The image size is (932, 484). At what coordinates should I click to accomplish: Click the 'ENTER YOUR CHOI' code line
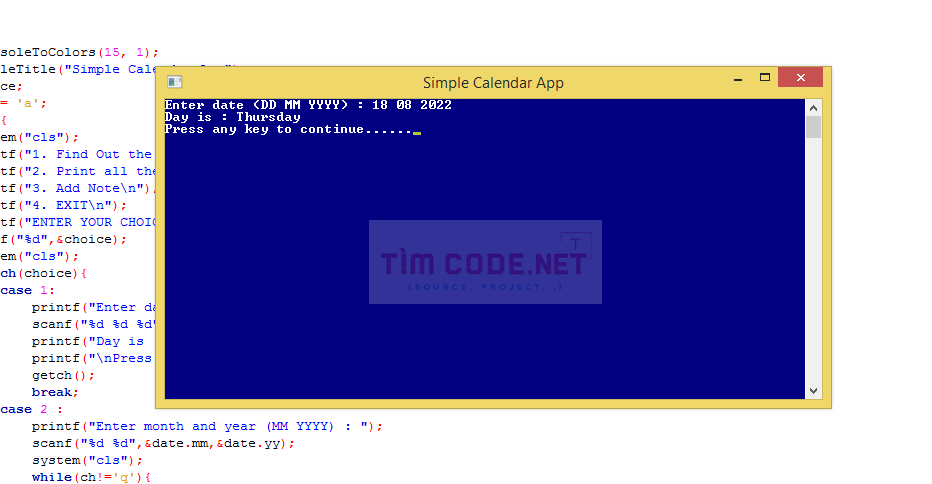click(78, 222)
